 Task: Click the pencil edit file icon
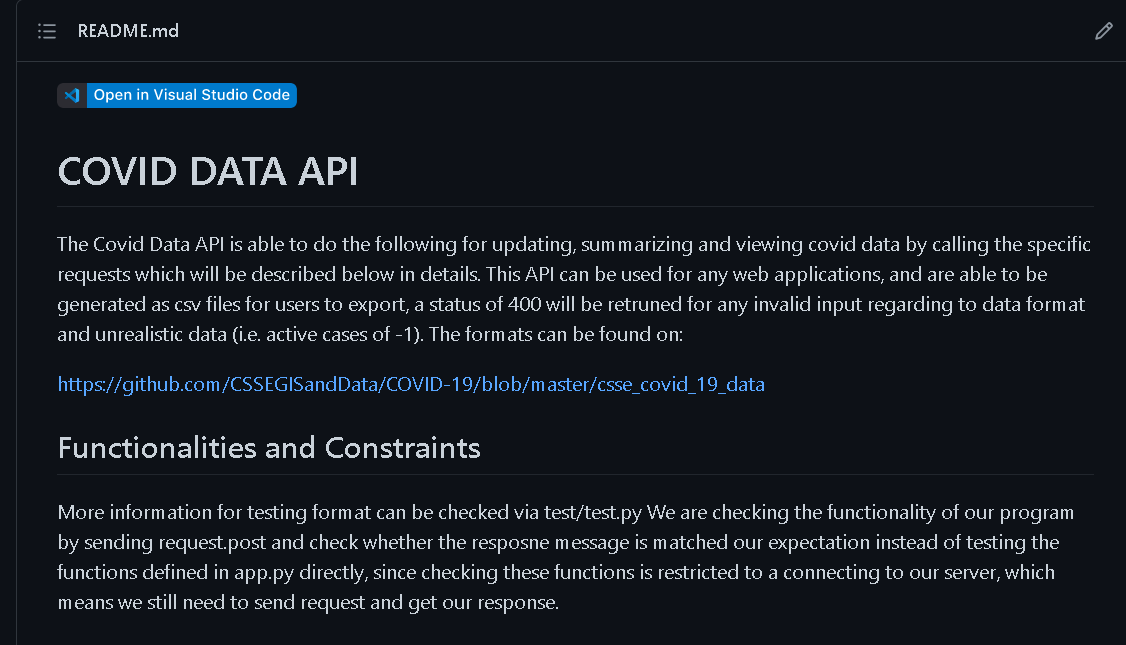click(1104, 31)
